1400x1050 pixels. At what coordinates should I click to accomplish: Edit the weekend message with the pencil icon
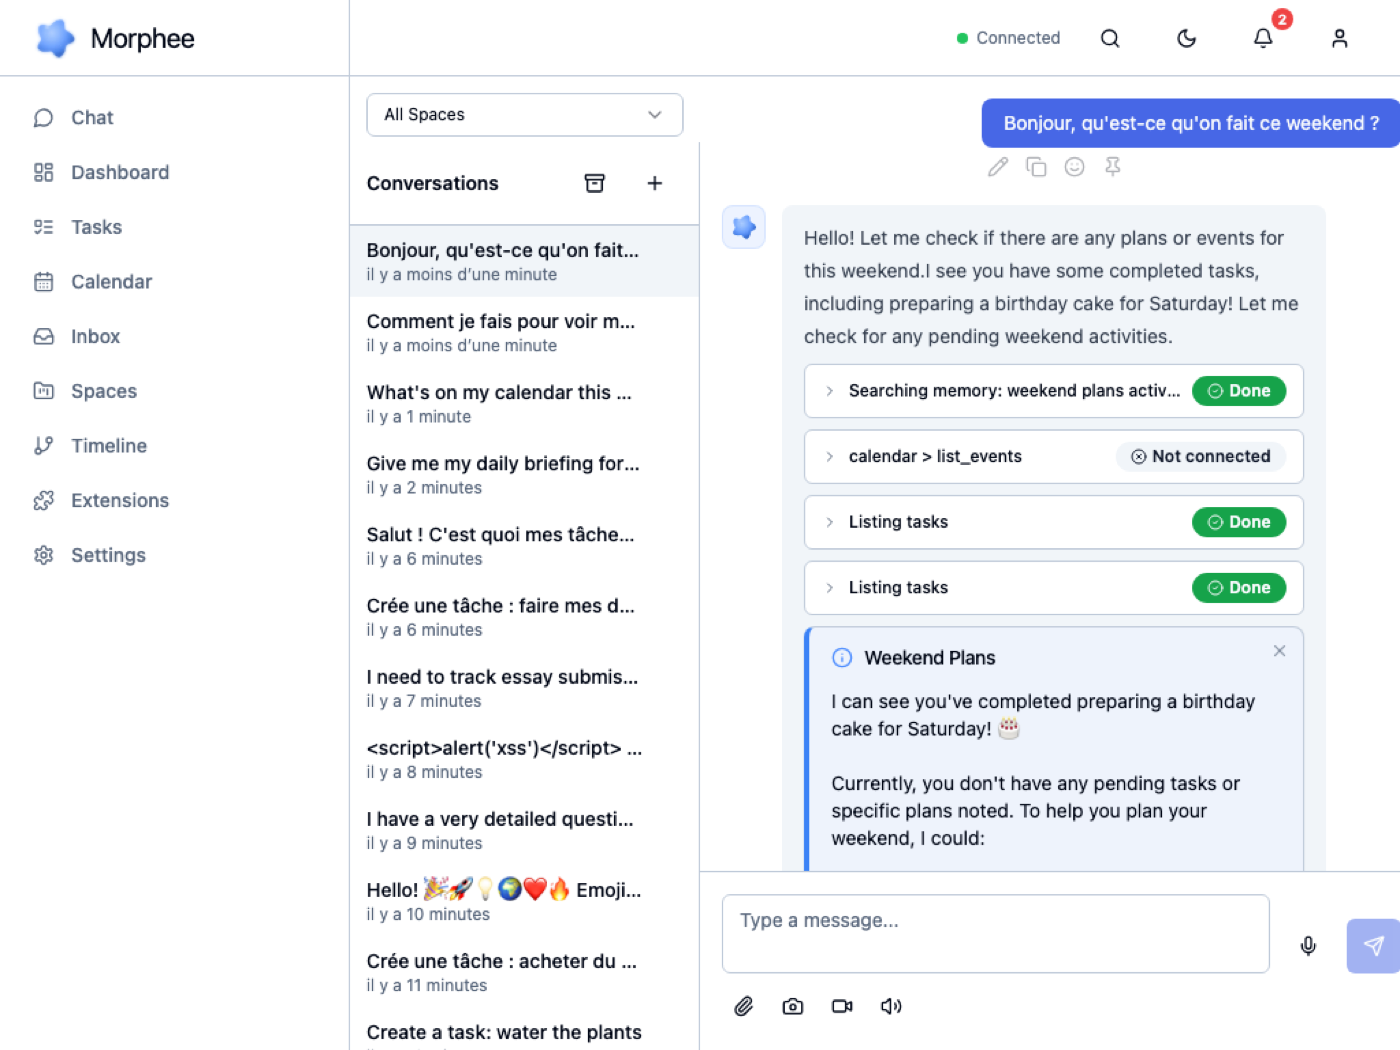(997, 167)
